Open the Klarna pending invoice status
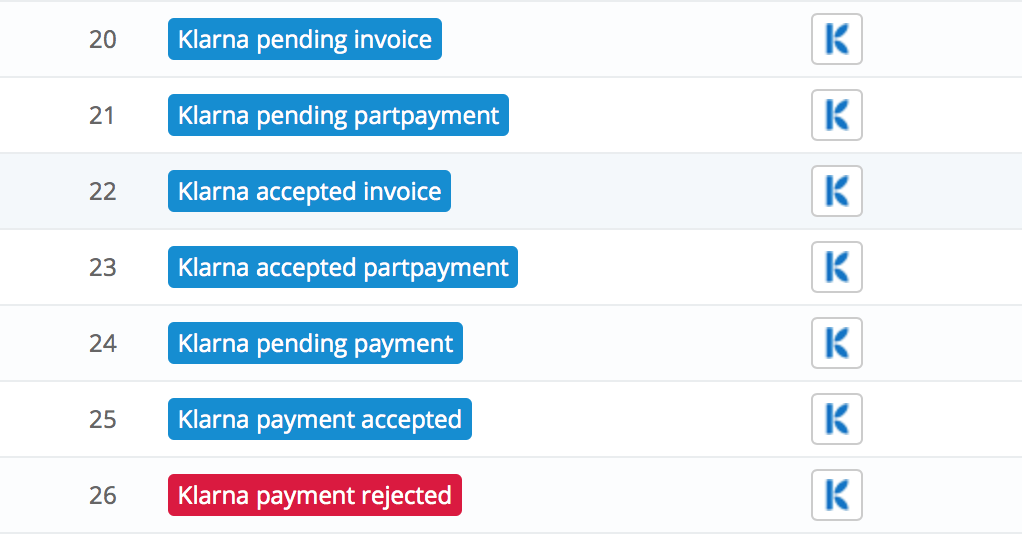The height and width of the screenshot is (536, 1022). tap(305, 39)
